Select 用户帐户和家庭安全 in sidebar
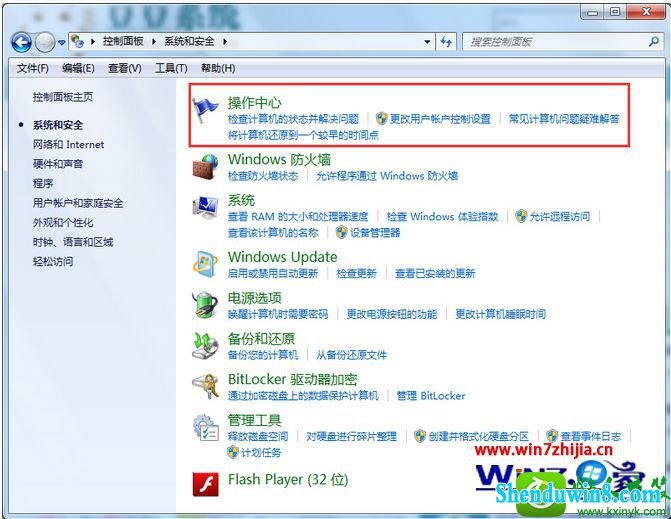Viewport: 671px width, 519px height. pos(78,203)
